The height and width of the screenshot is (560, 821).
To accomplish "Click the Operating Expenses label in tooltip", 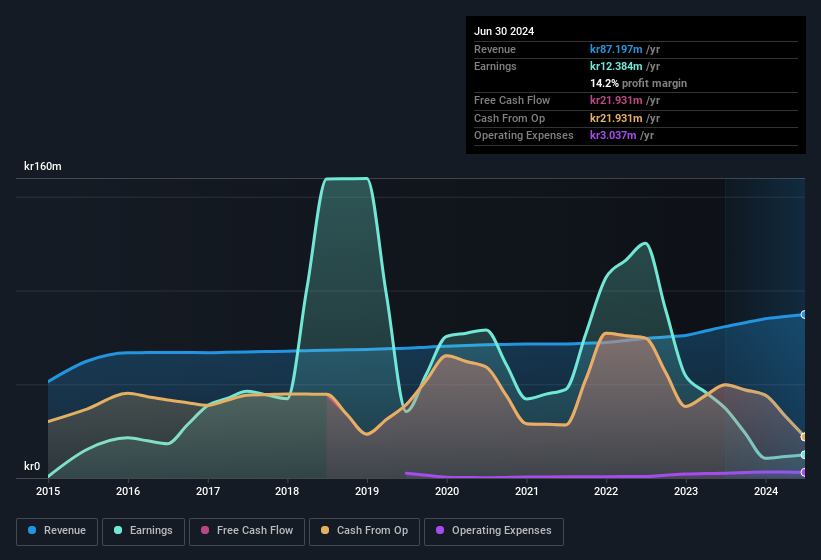I will coord(524,135).
